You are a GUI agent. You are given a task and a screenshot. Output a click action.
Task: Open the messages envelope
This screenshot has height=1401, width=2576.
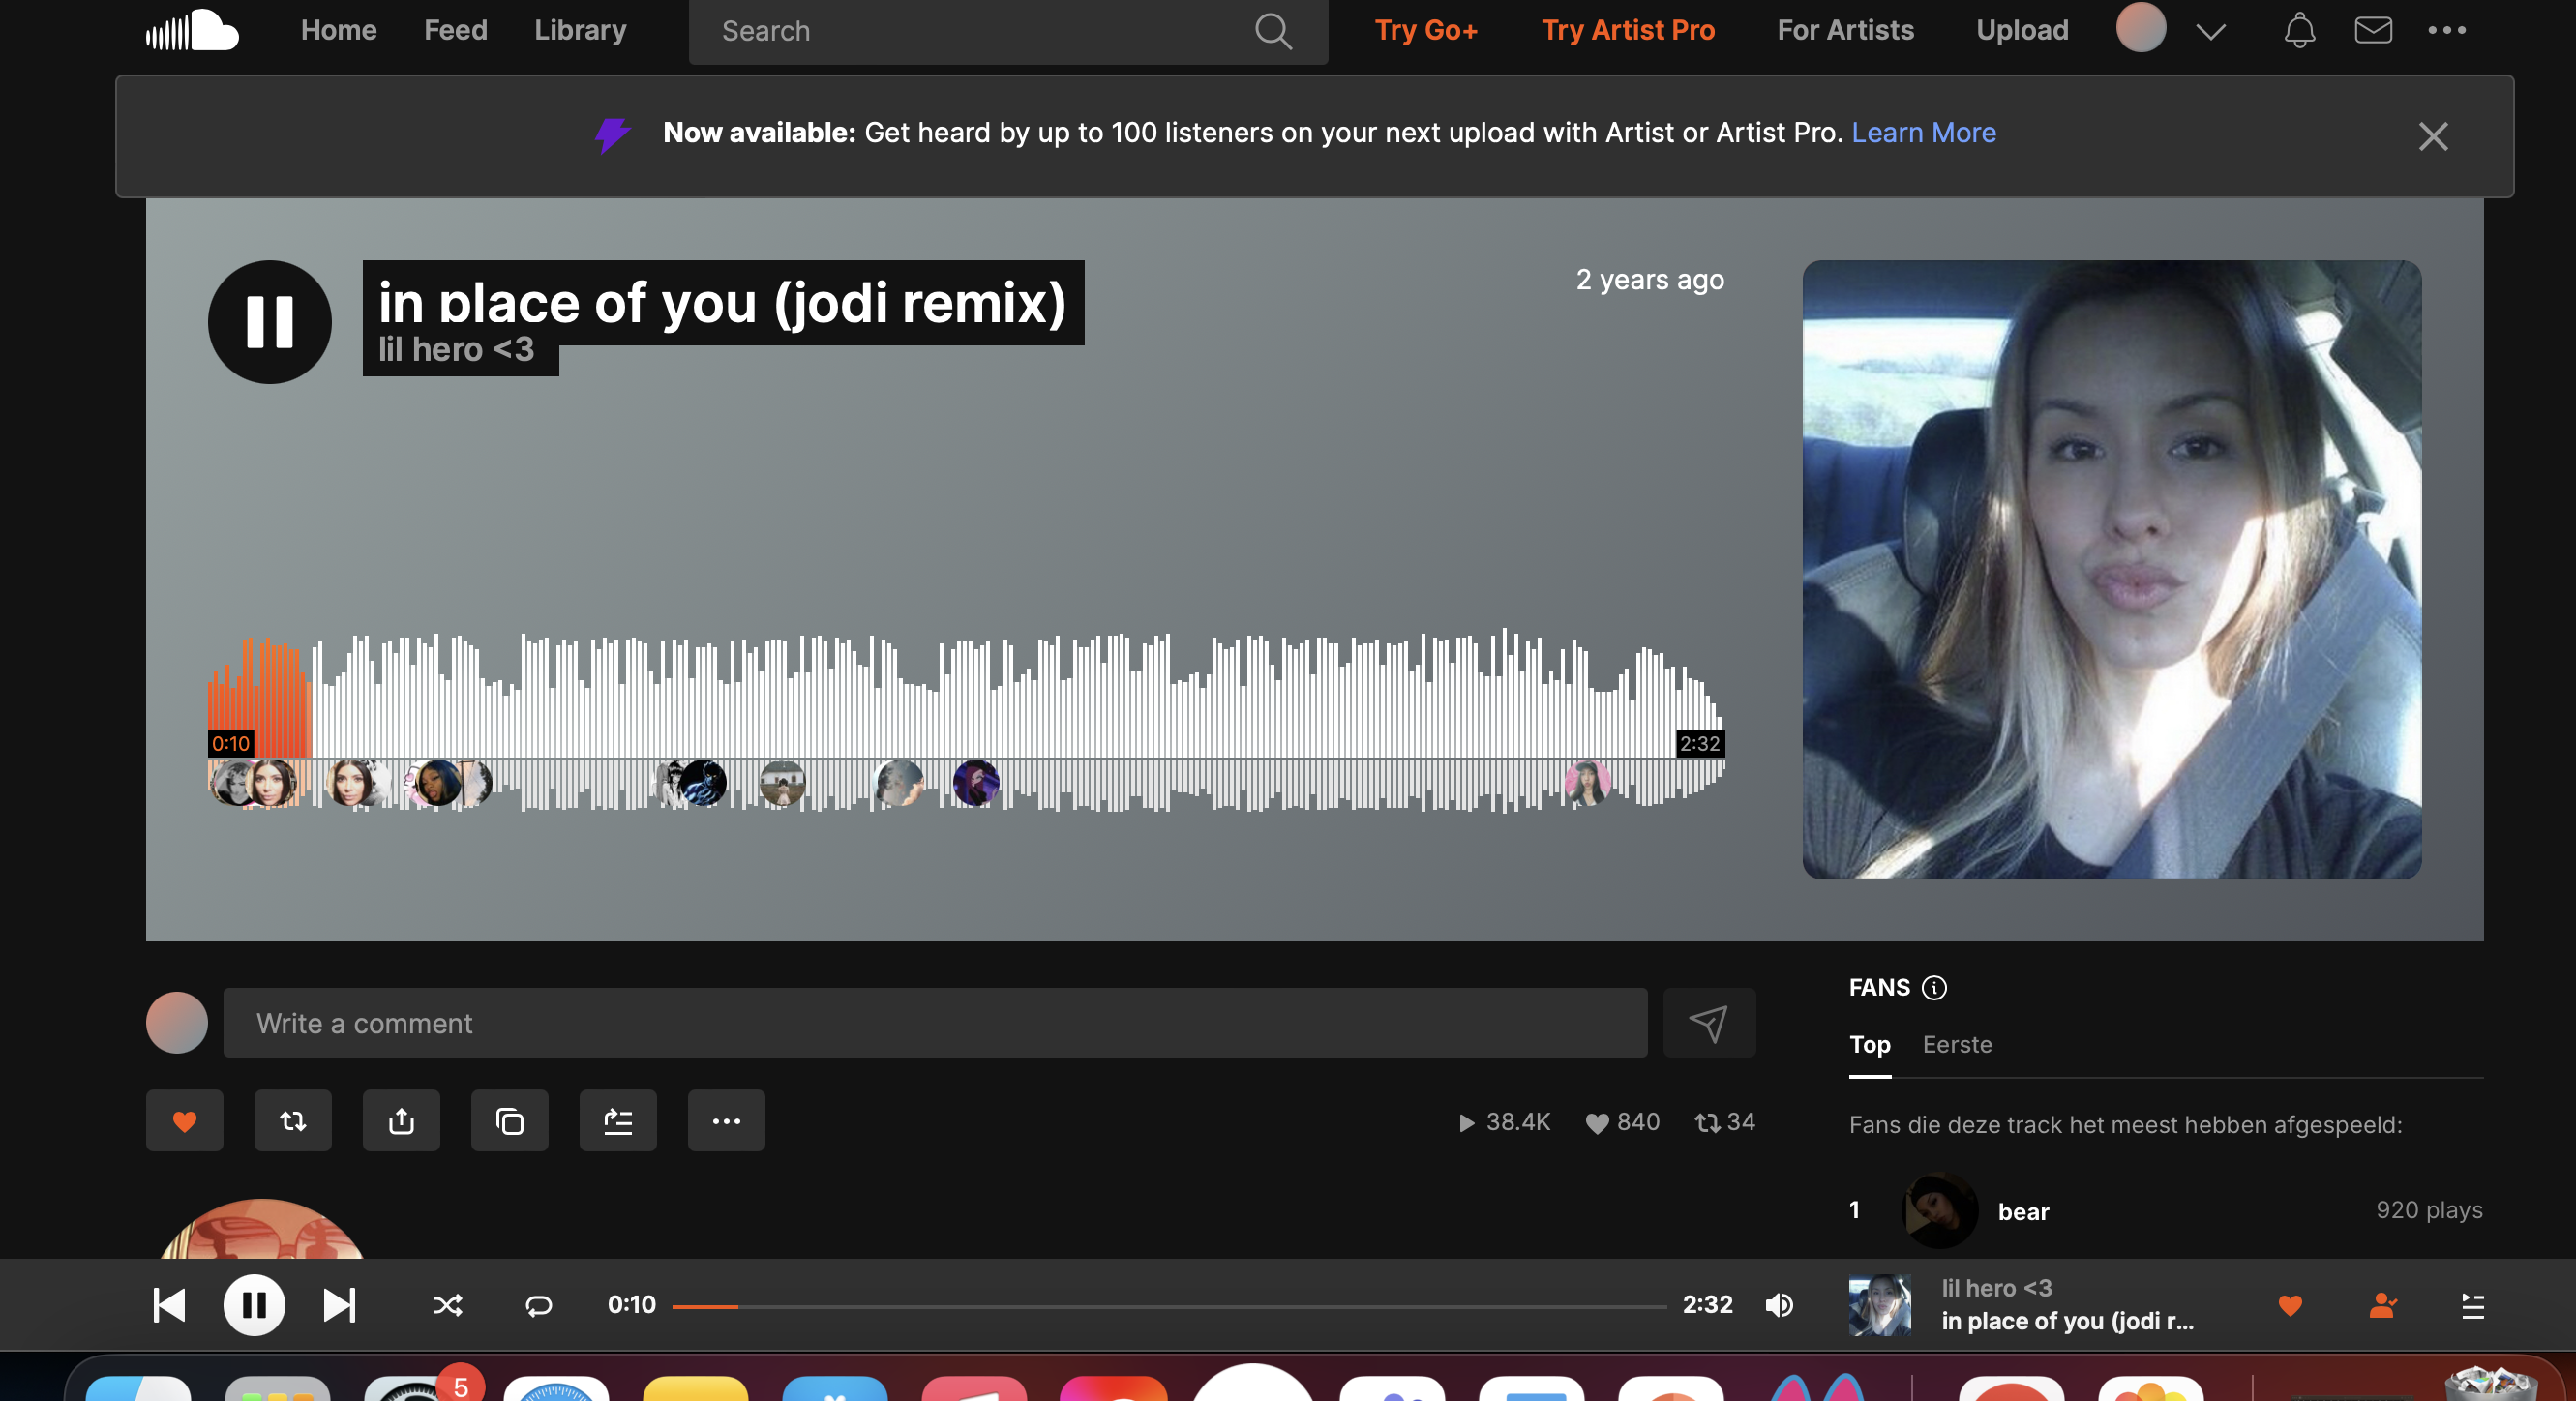click(2372, 30)
